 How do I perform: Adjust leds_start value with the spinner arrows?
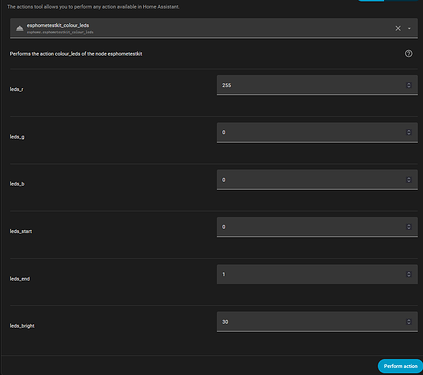click(409, 227)
